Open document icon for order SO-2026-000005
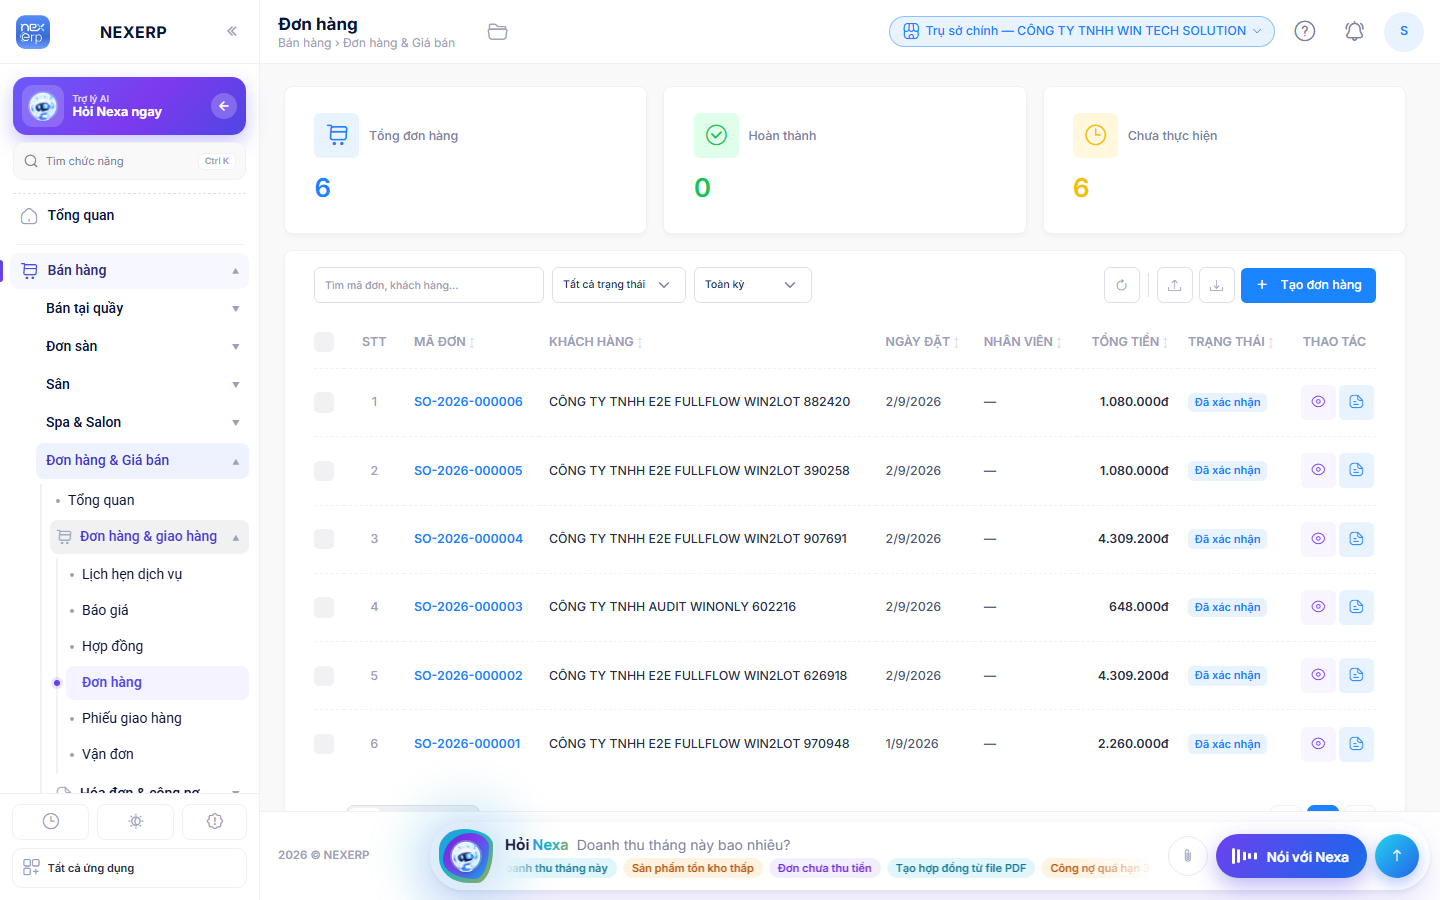Viewport: 1440px width, 900px height. click(1356, 470)
